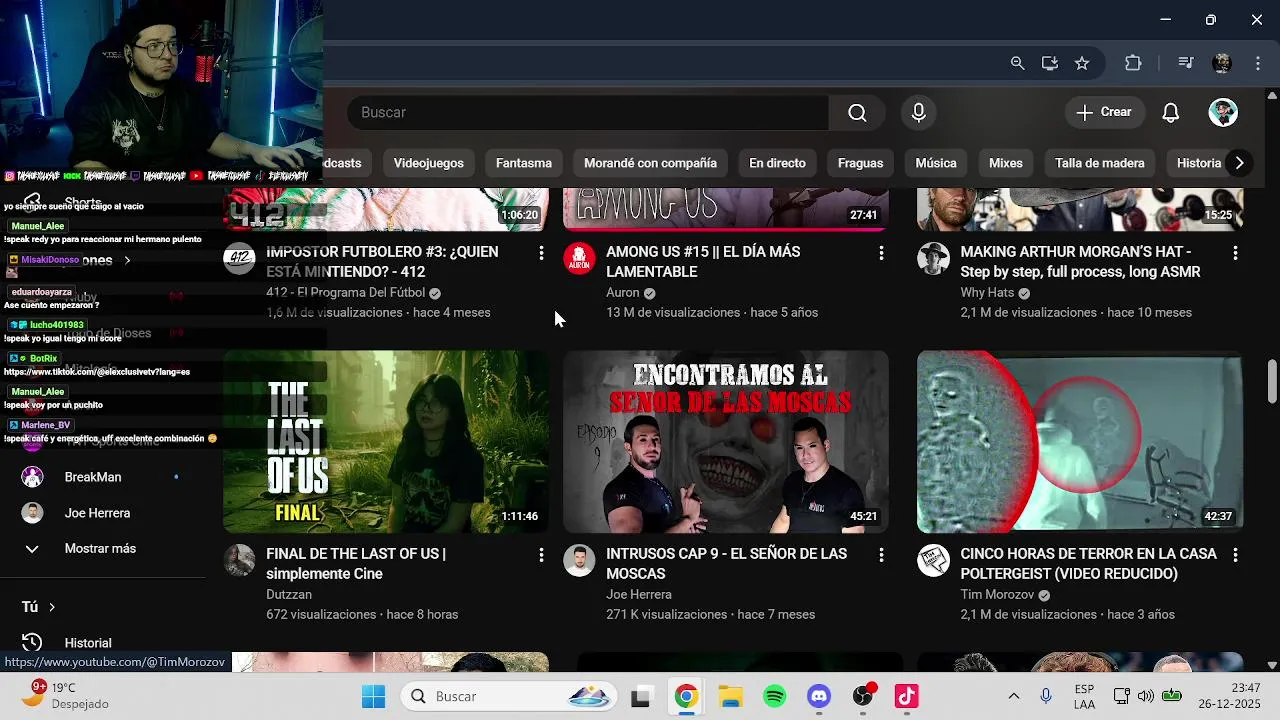
Task: Open the YouTube notifications bell
Action: [1171, 113]
